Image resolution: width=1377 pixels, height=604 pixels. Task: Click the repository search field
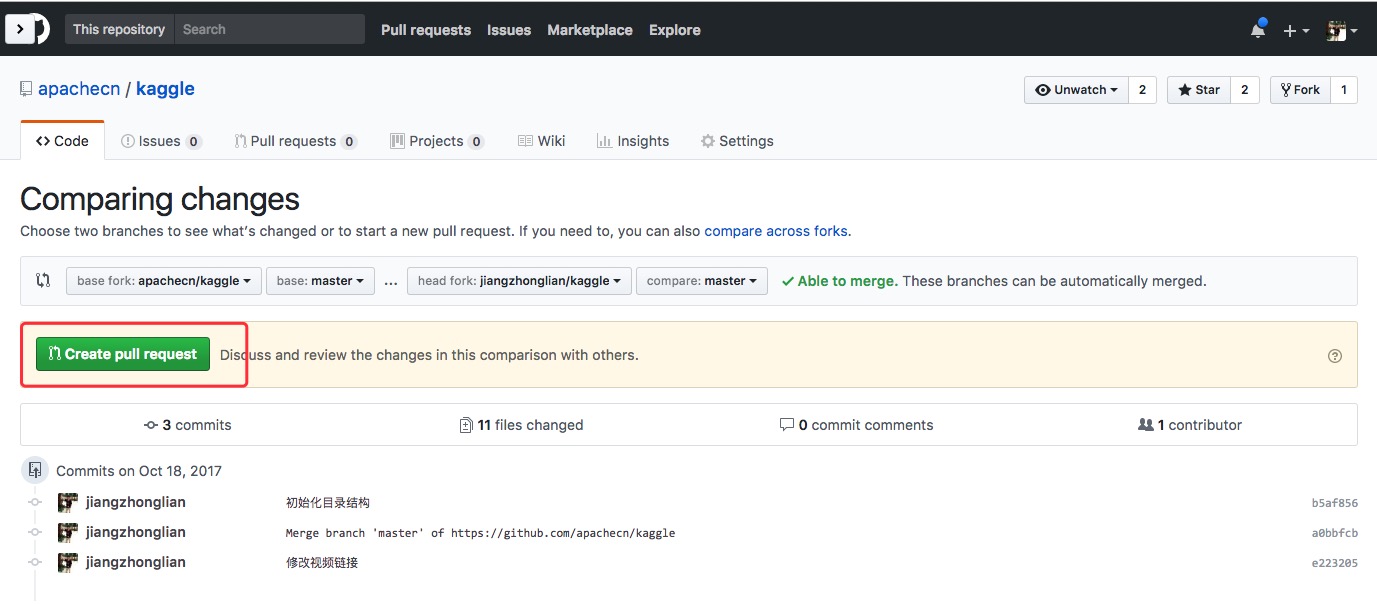pos(268,29)
